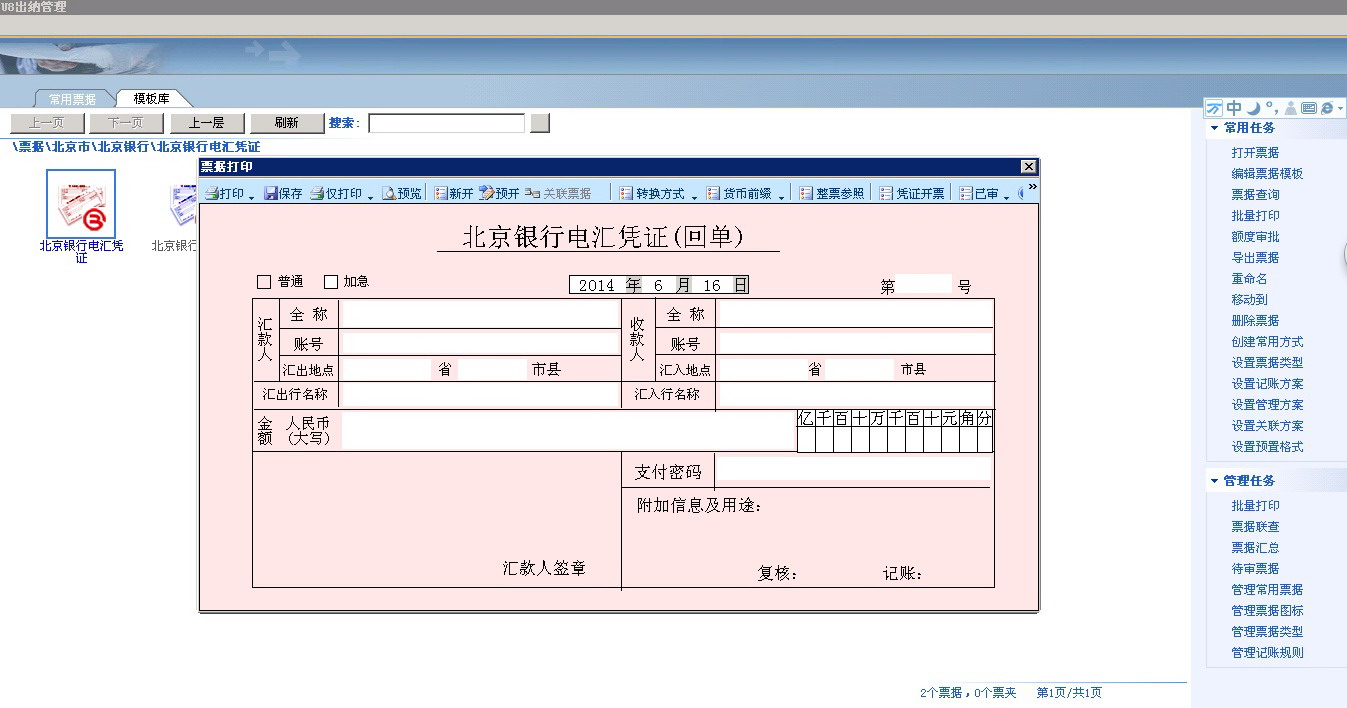Click the 保存 floppy disk icon
This screenshot has height=708, width=1347.
(x=271, y=193)
